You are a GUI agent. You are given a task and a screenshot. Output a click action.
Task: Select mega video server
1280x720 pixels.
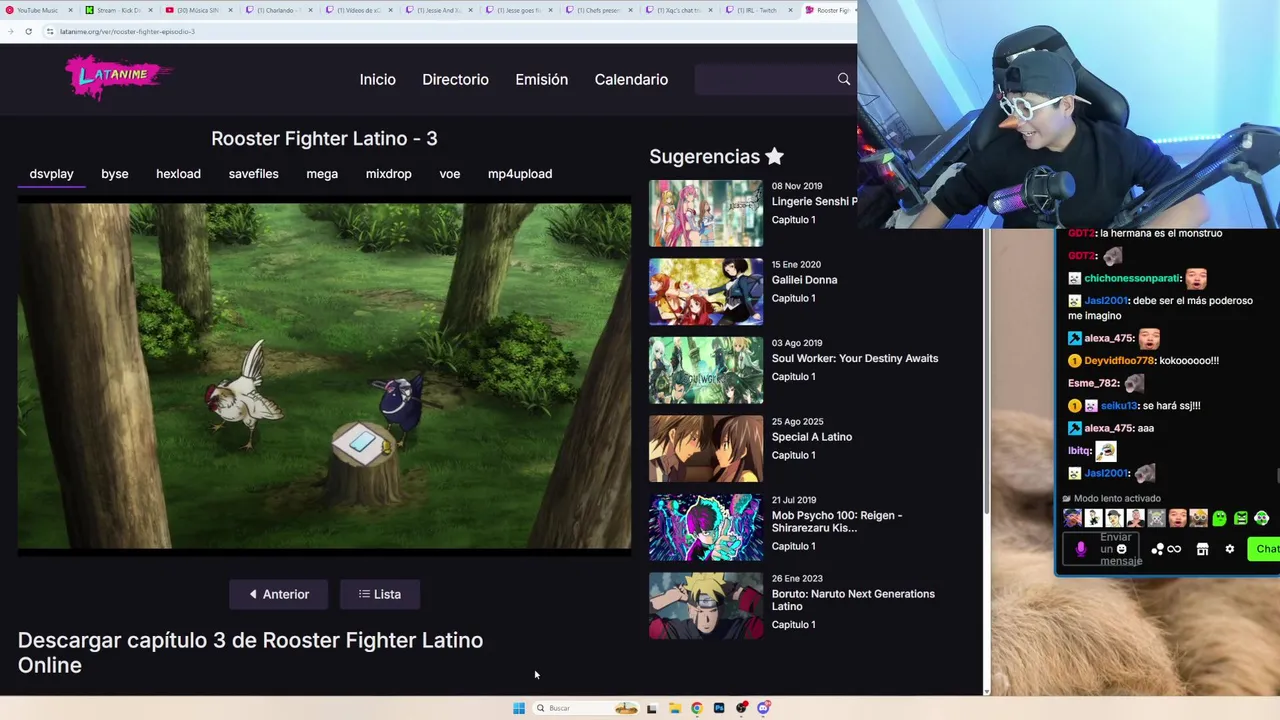[x=322, y=174]
